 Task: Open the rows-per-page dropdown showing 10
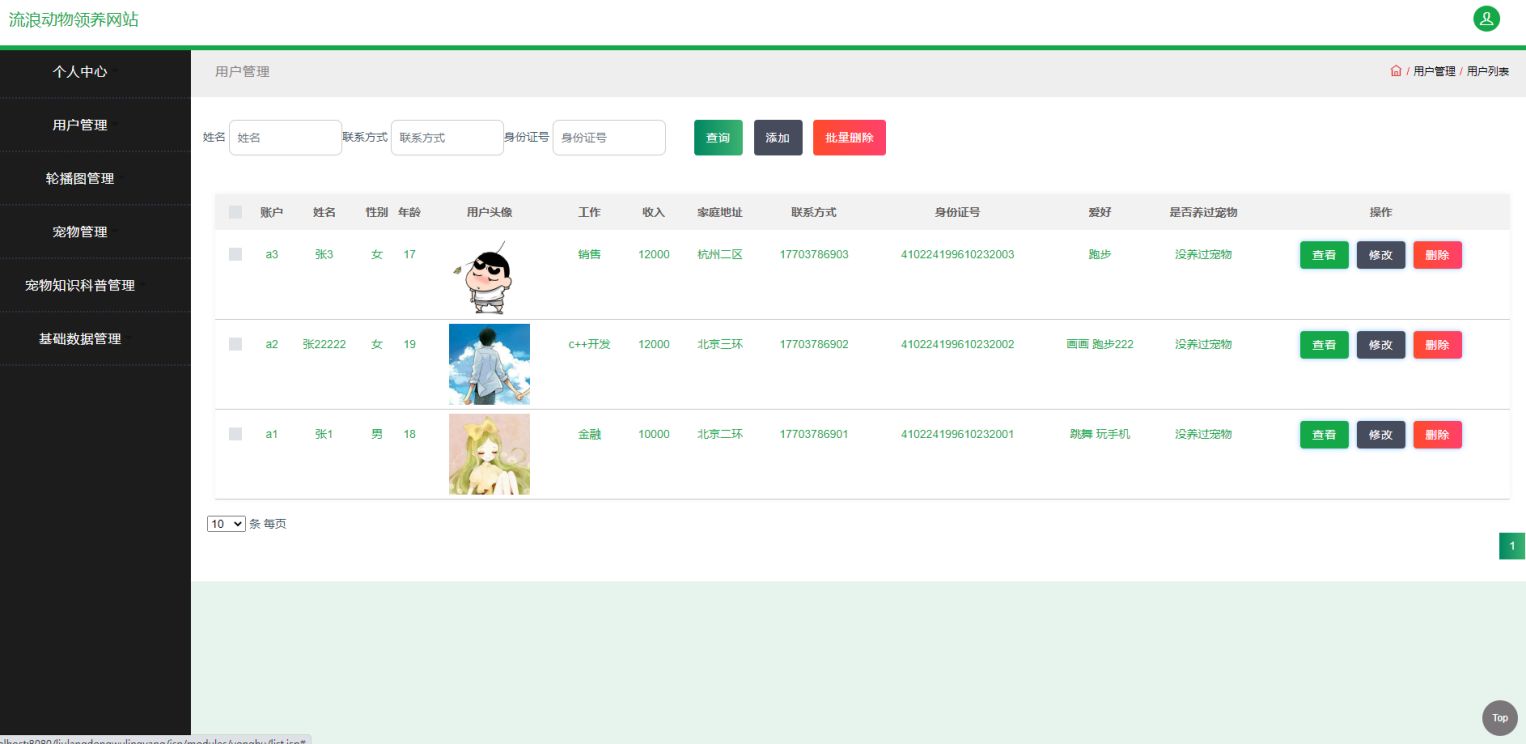point(226,523)
